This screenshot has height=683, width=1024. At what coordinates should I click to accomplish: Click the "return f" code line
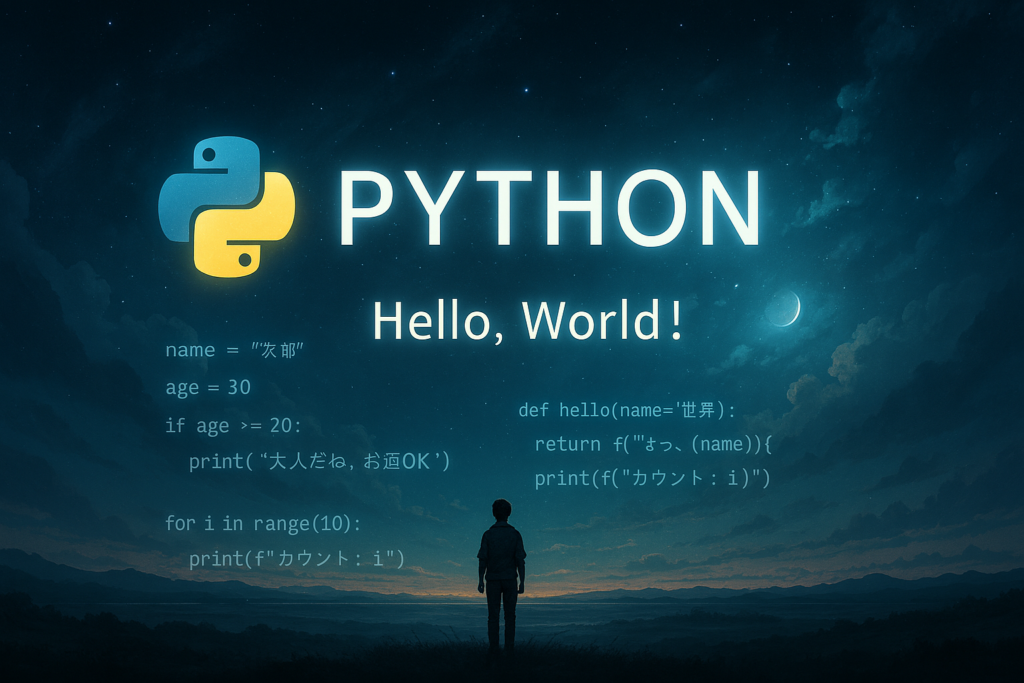pyautogui.click(x=653, y=444)
